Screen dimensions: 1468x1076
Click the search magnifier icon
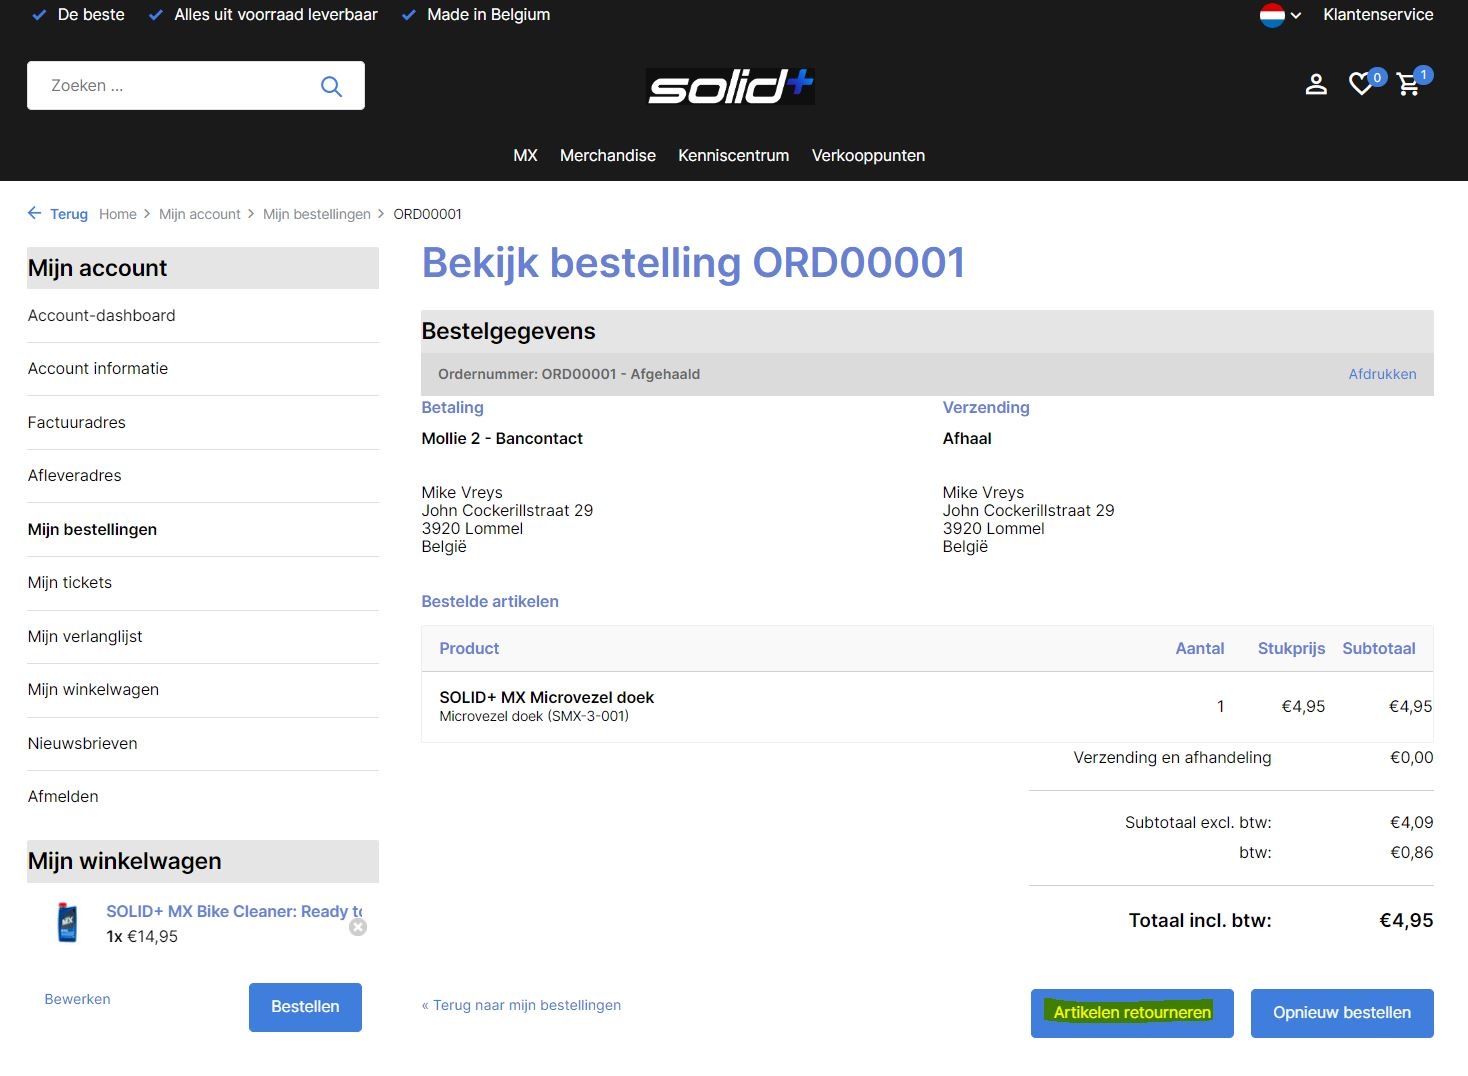point(331,87)
